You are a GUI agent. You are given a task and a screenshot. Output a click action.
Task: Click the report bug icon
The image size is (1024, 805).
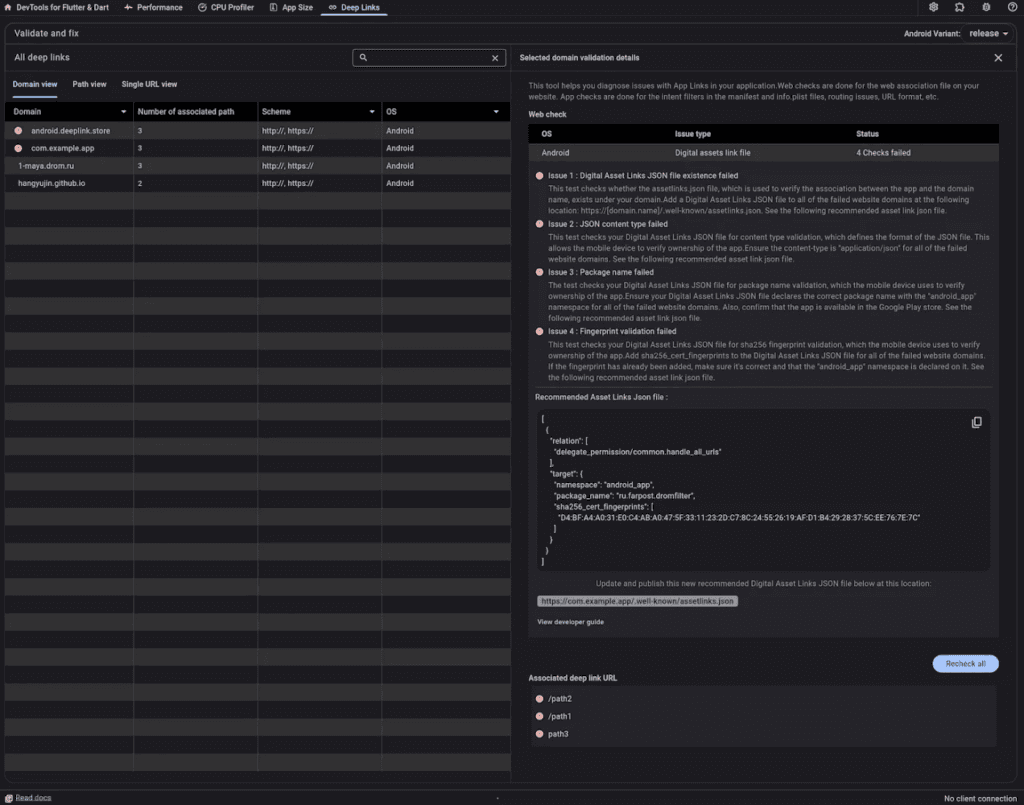(986, 7)
